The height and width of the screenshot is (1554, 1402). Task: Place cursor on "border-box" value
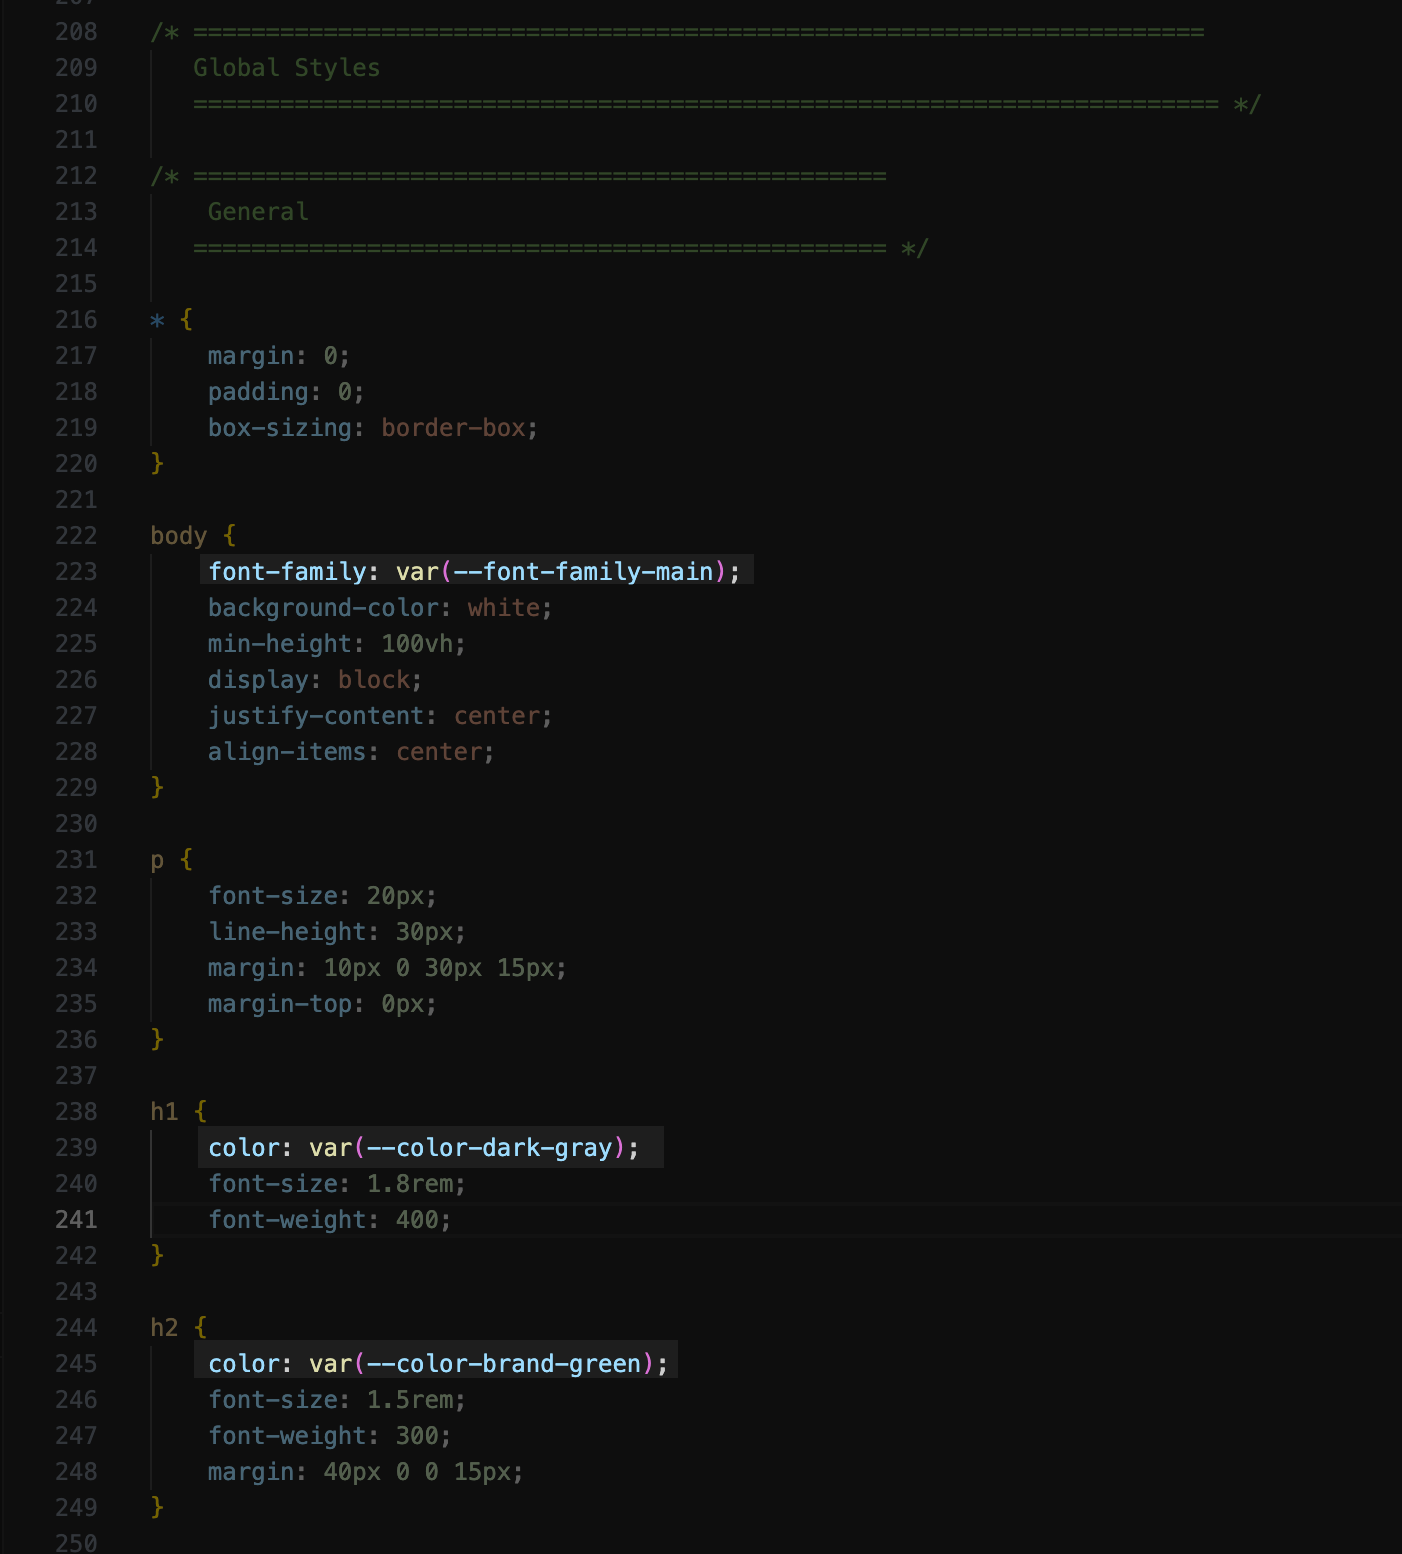click(x=453, y=428)
